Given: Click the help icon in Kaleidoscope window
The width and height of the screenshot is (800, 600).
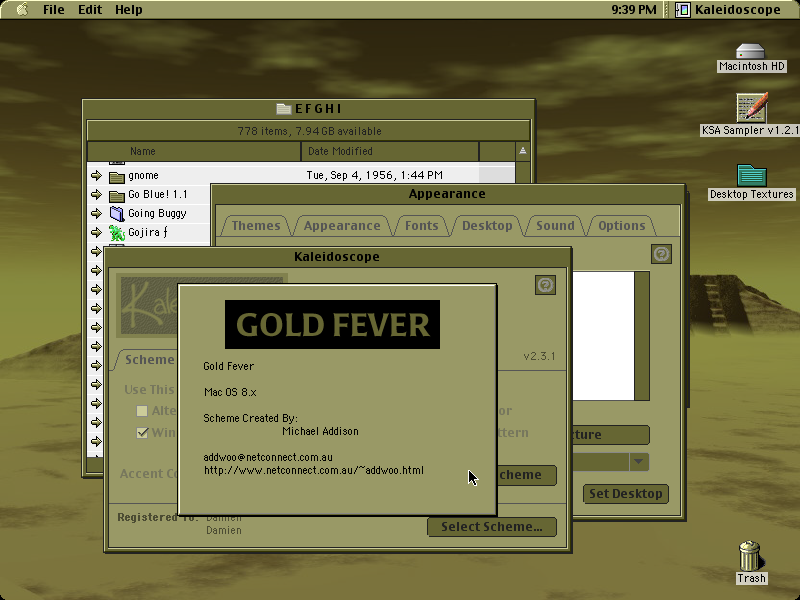Looking at the screenshot, I should (x=545, y=285).
